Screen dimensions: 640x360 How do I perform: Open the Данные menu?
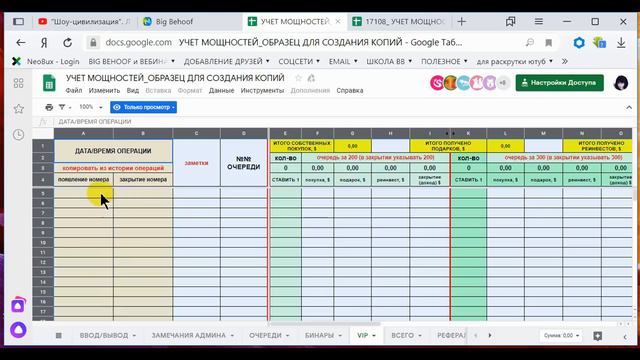[x=222, y=91]
